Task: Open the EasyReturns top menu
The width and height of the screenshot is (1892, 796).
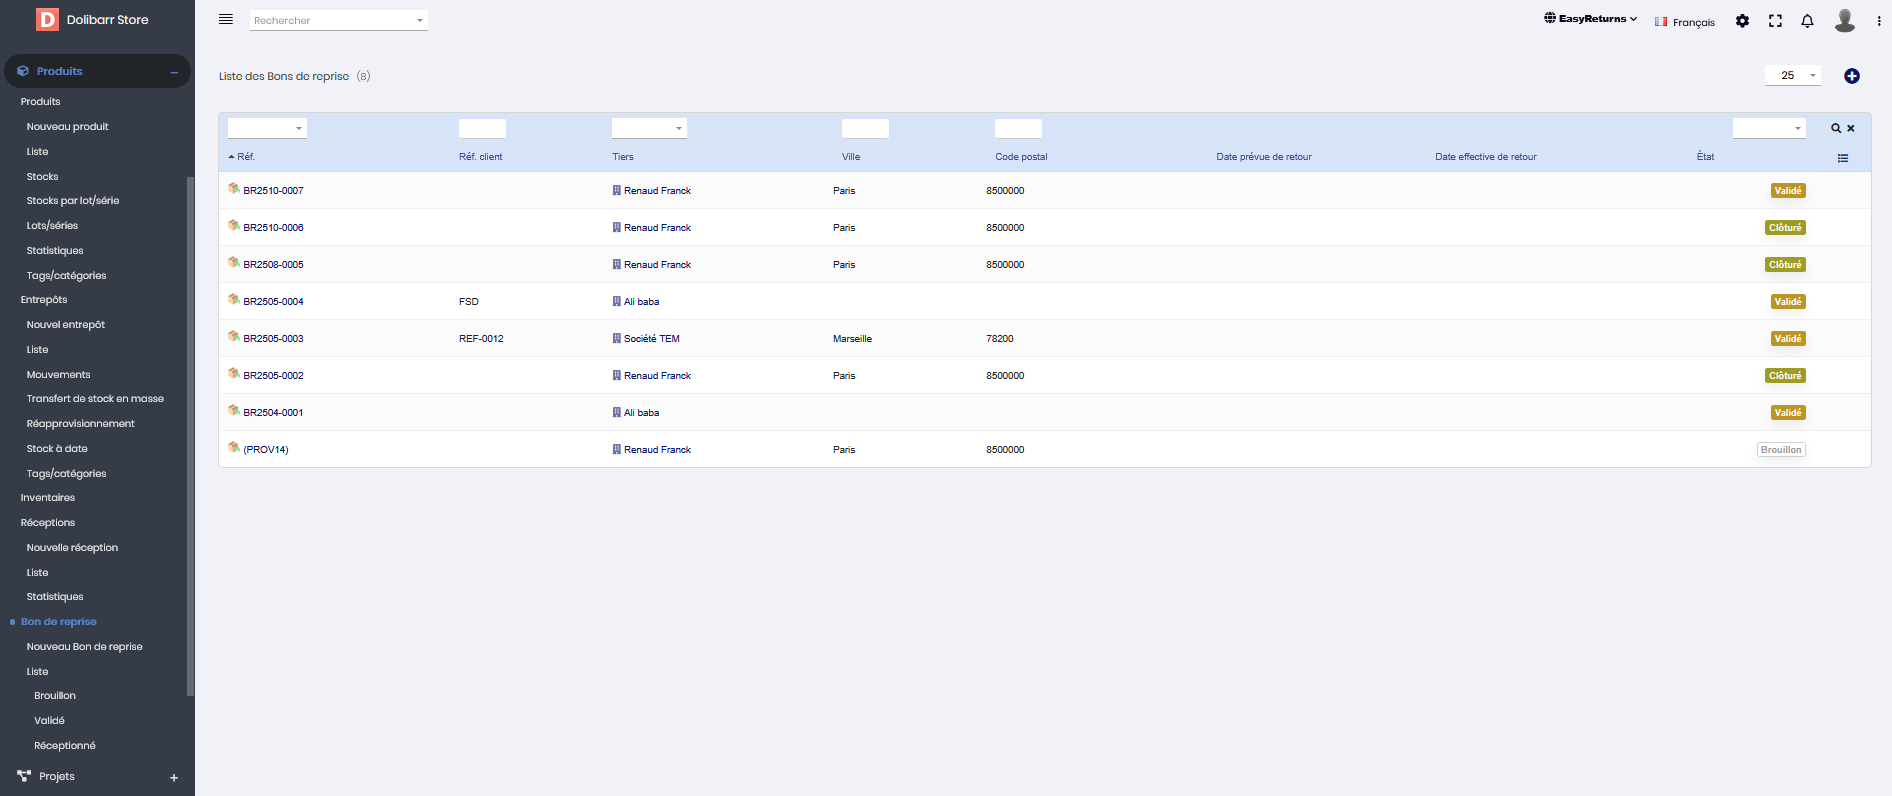Action: [1591, 19]
